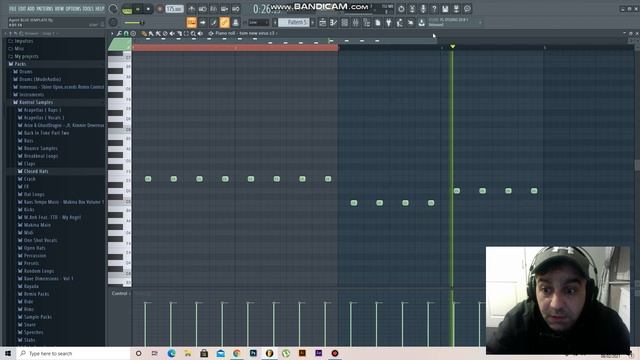The image size is (640, 360).
Task: Click the Stop transport button
Action: point(149,9)
